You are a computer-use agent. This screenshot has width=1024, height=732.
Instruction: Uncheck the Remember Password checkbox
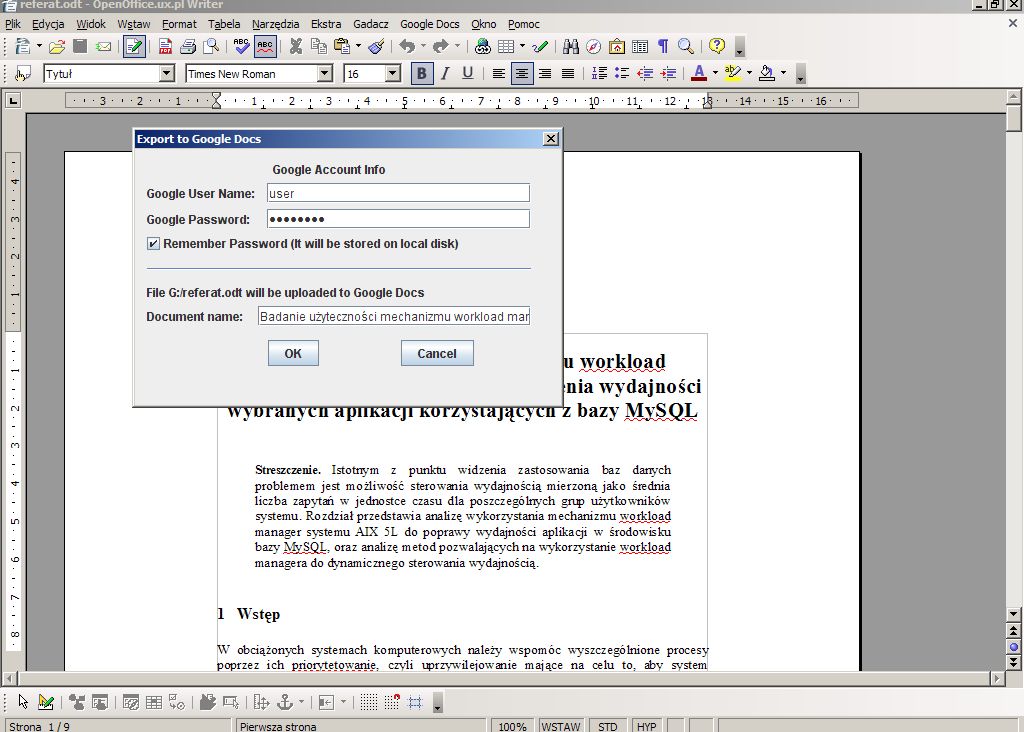coord(153,244)
